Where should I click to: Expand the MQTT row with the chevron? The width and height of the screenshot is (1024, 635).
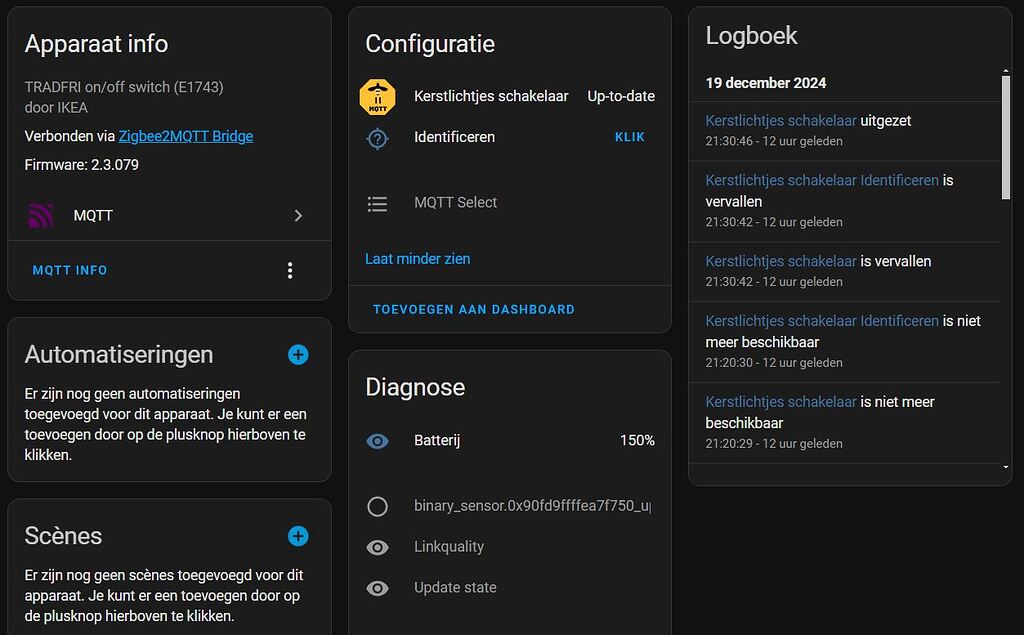pos(297,214)
